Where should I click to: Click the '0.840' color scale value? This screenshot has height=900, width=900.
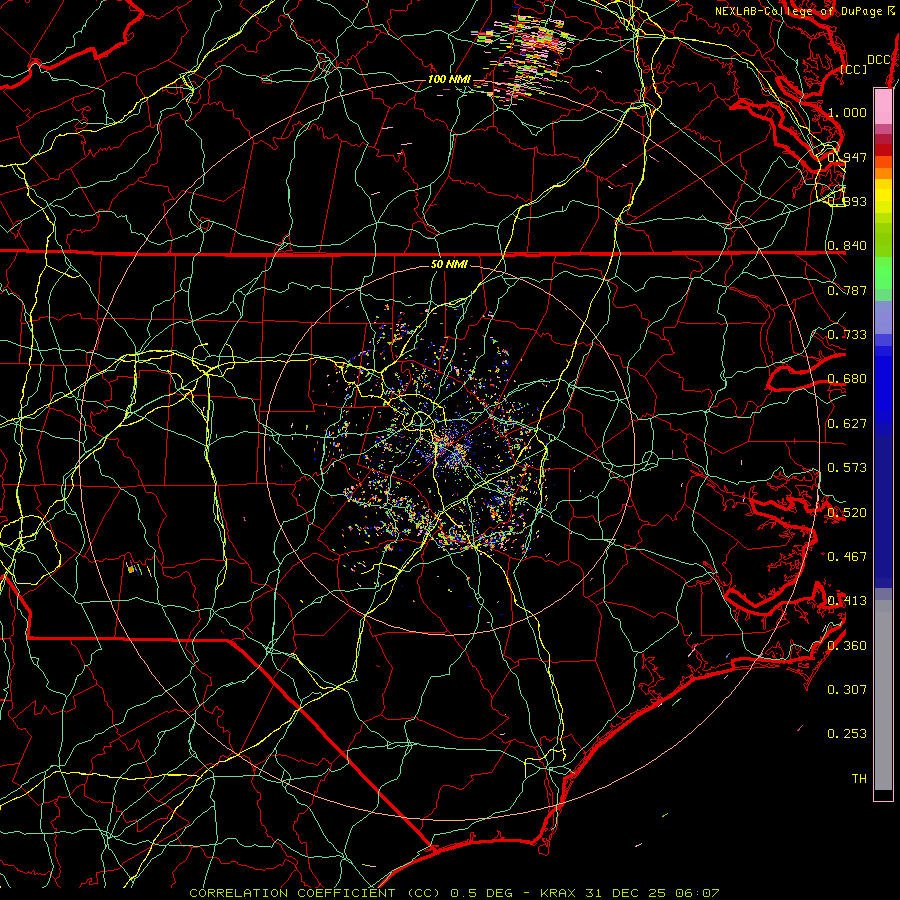click(847, 246)
